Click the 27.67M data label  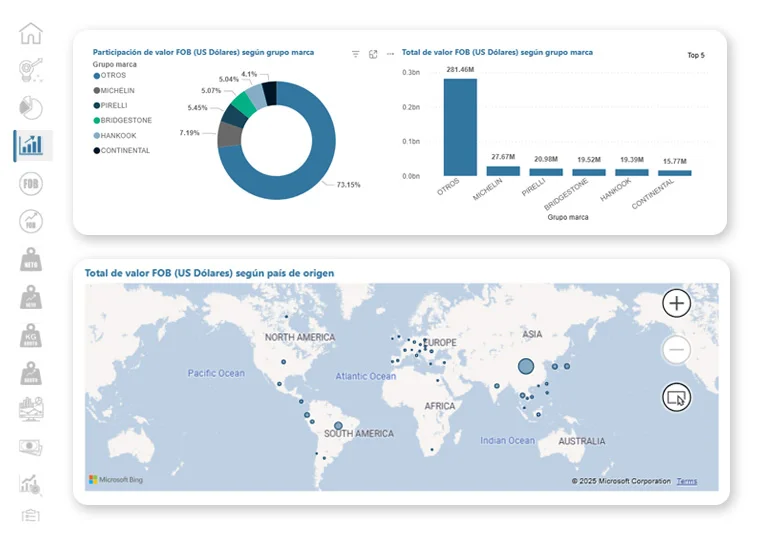point(503,156)
